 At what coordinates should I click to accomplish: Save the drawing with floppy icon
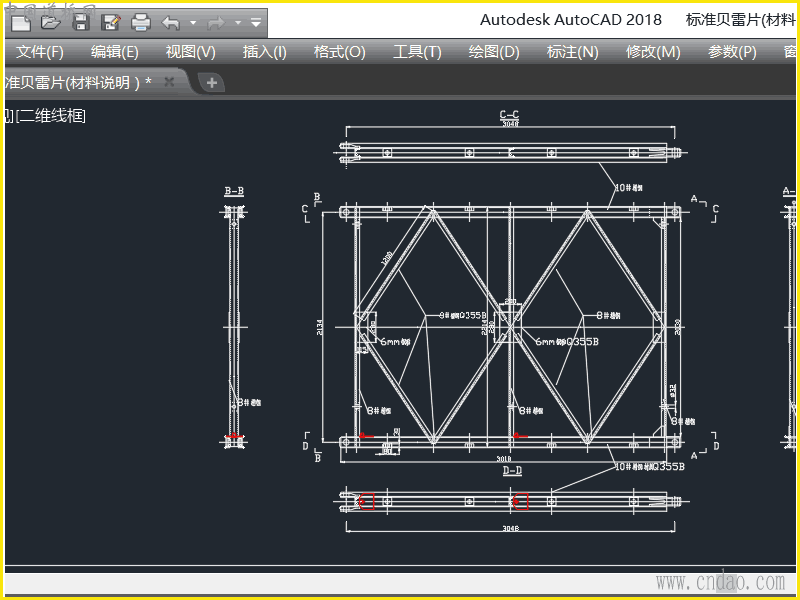81,22
